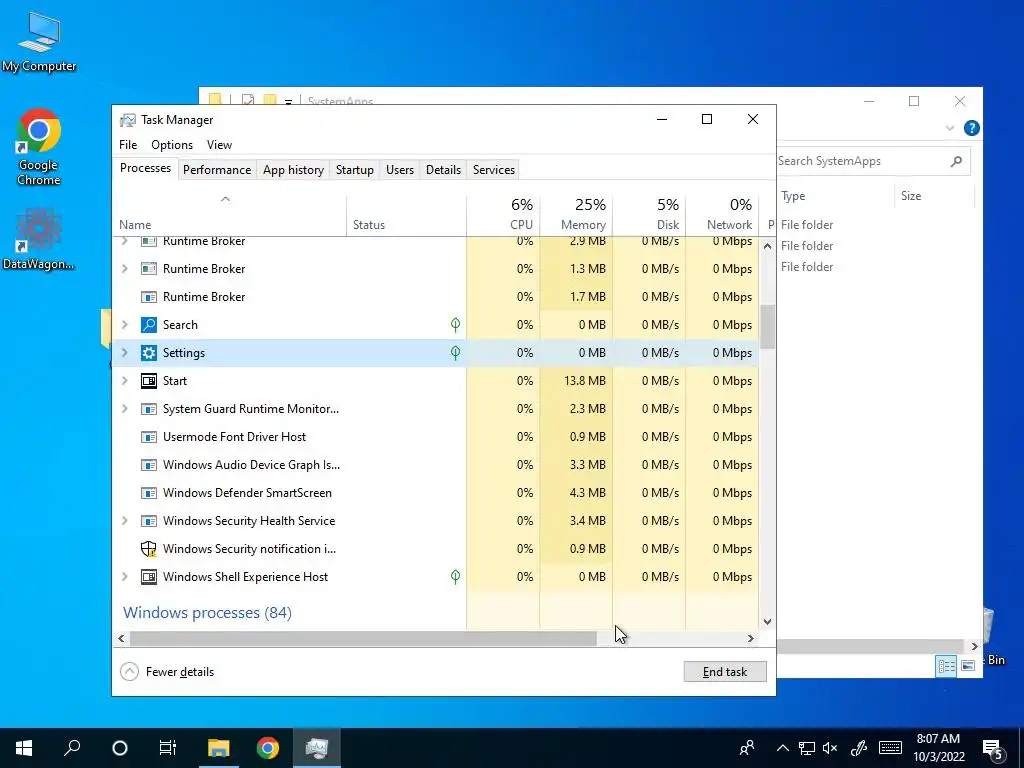Click the vertical scrollbar thumb in Task Manager
This screenshot has height=768, width=1024.
(768, 327)
